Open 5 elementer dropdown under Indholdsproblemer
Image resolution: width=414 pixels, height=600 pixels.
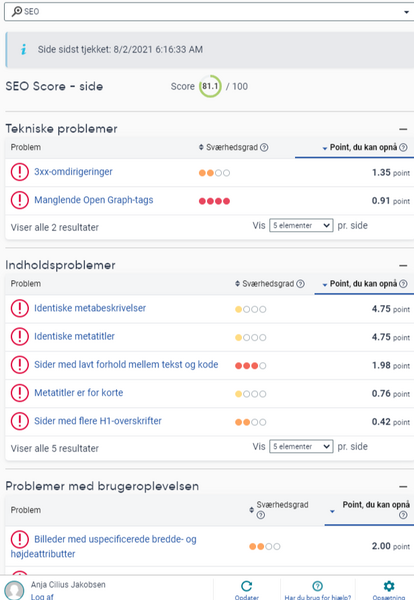click(x=301, y=447)
